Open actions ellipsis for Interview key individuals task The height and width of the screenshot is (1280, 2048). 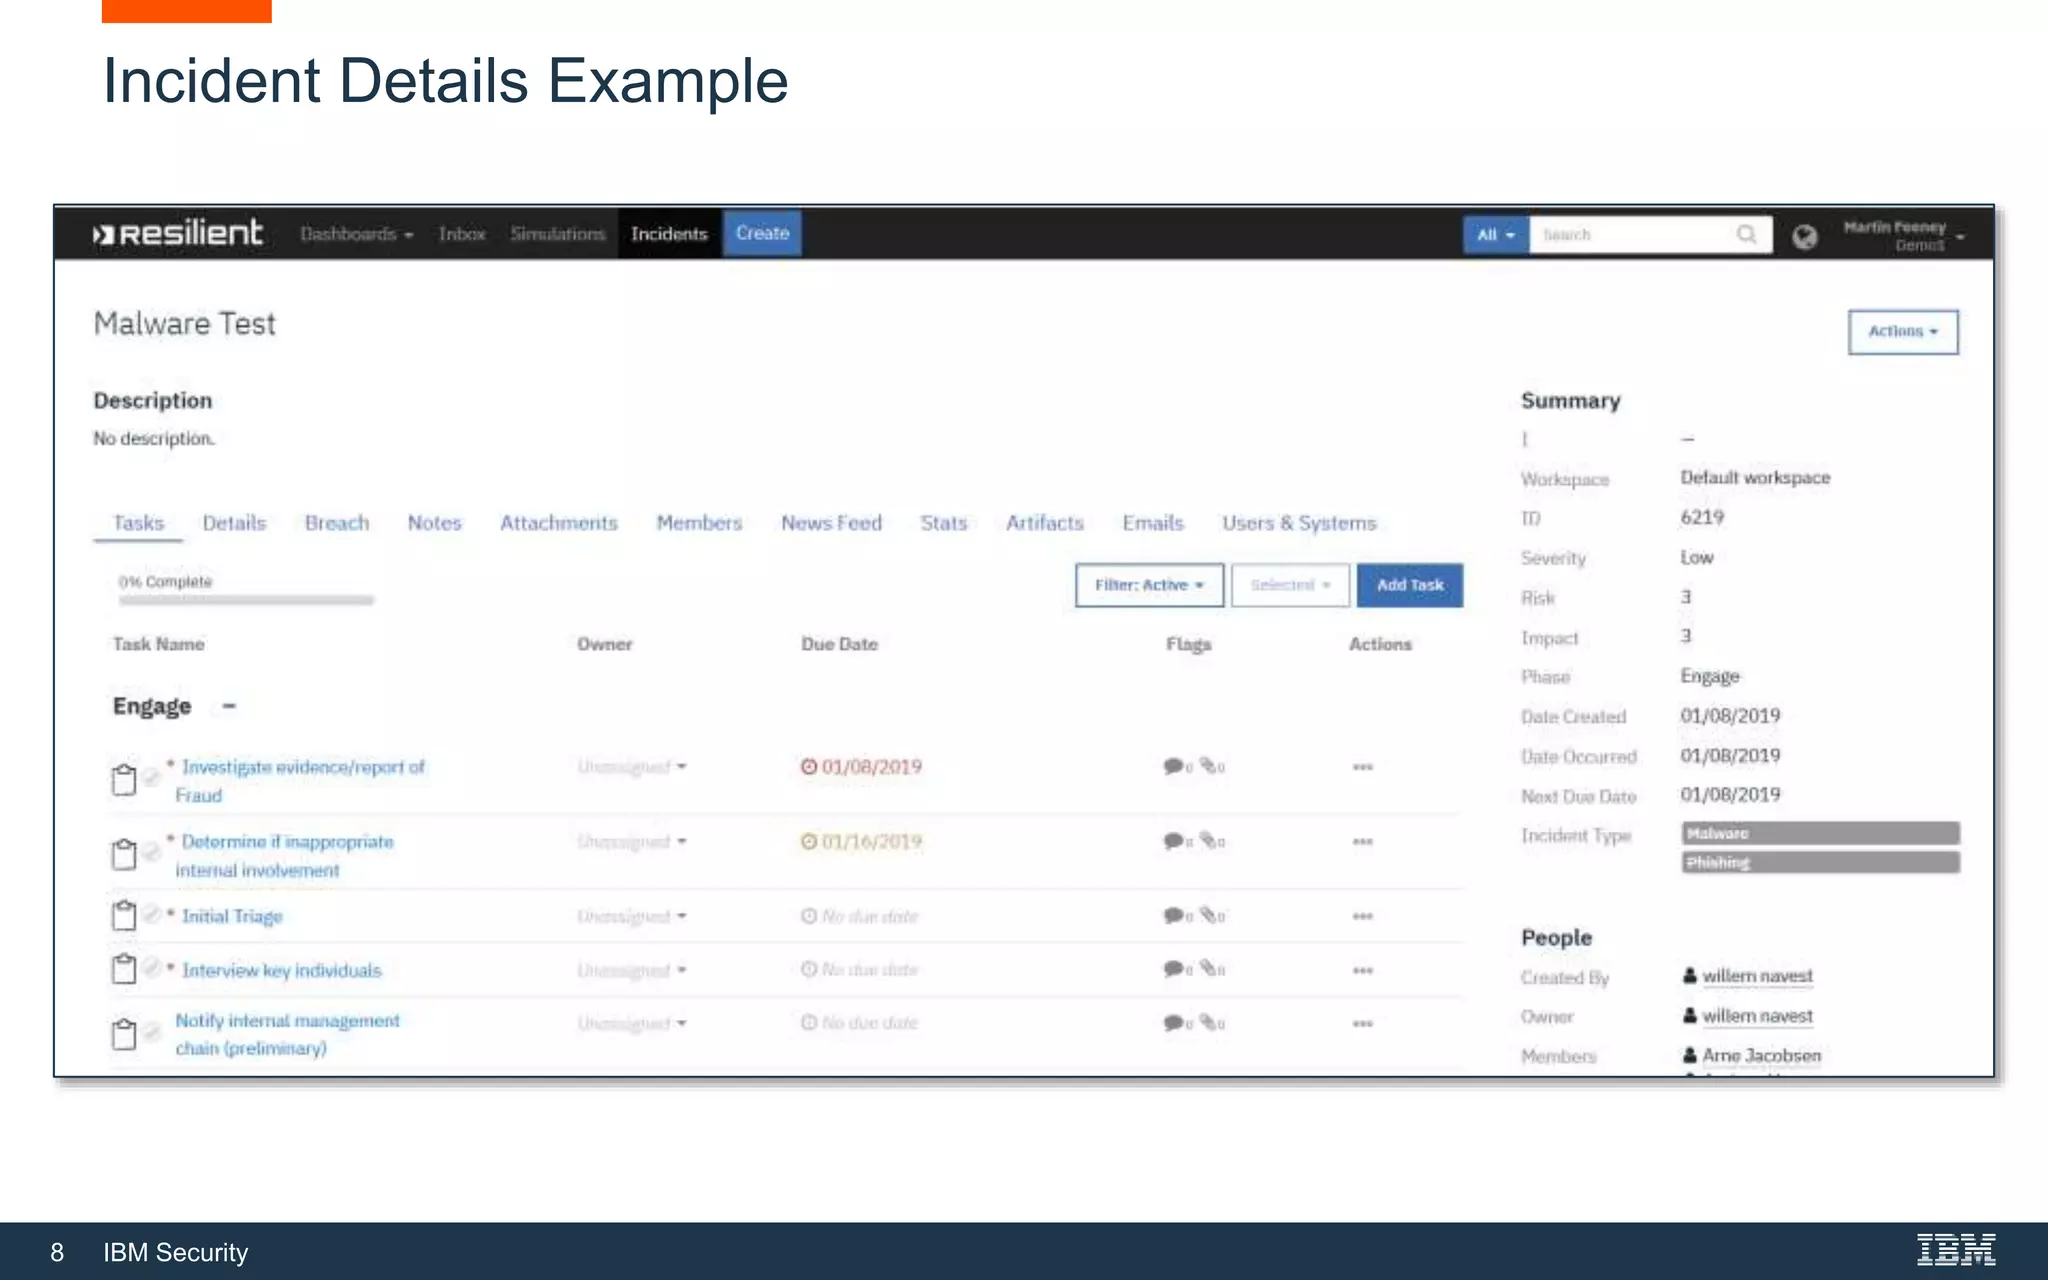(1362, 970)
